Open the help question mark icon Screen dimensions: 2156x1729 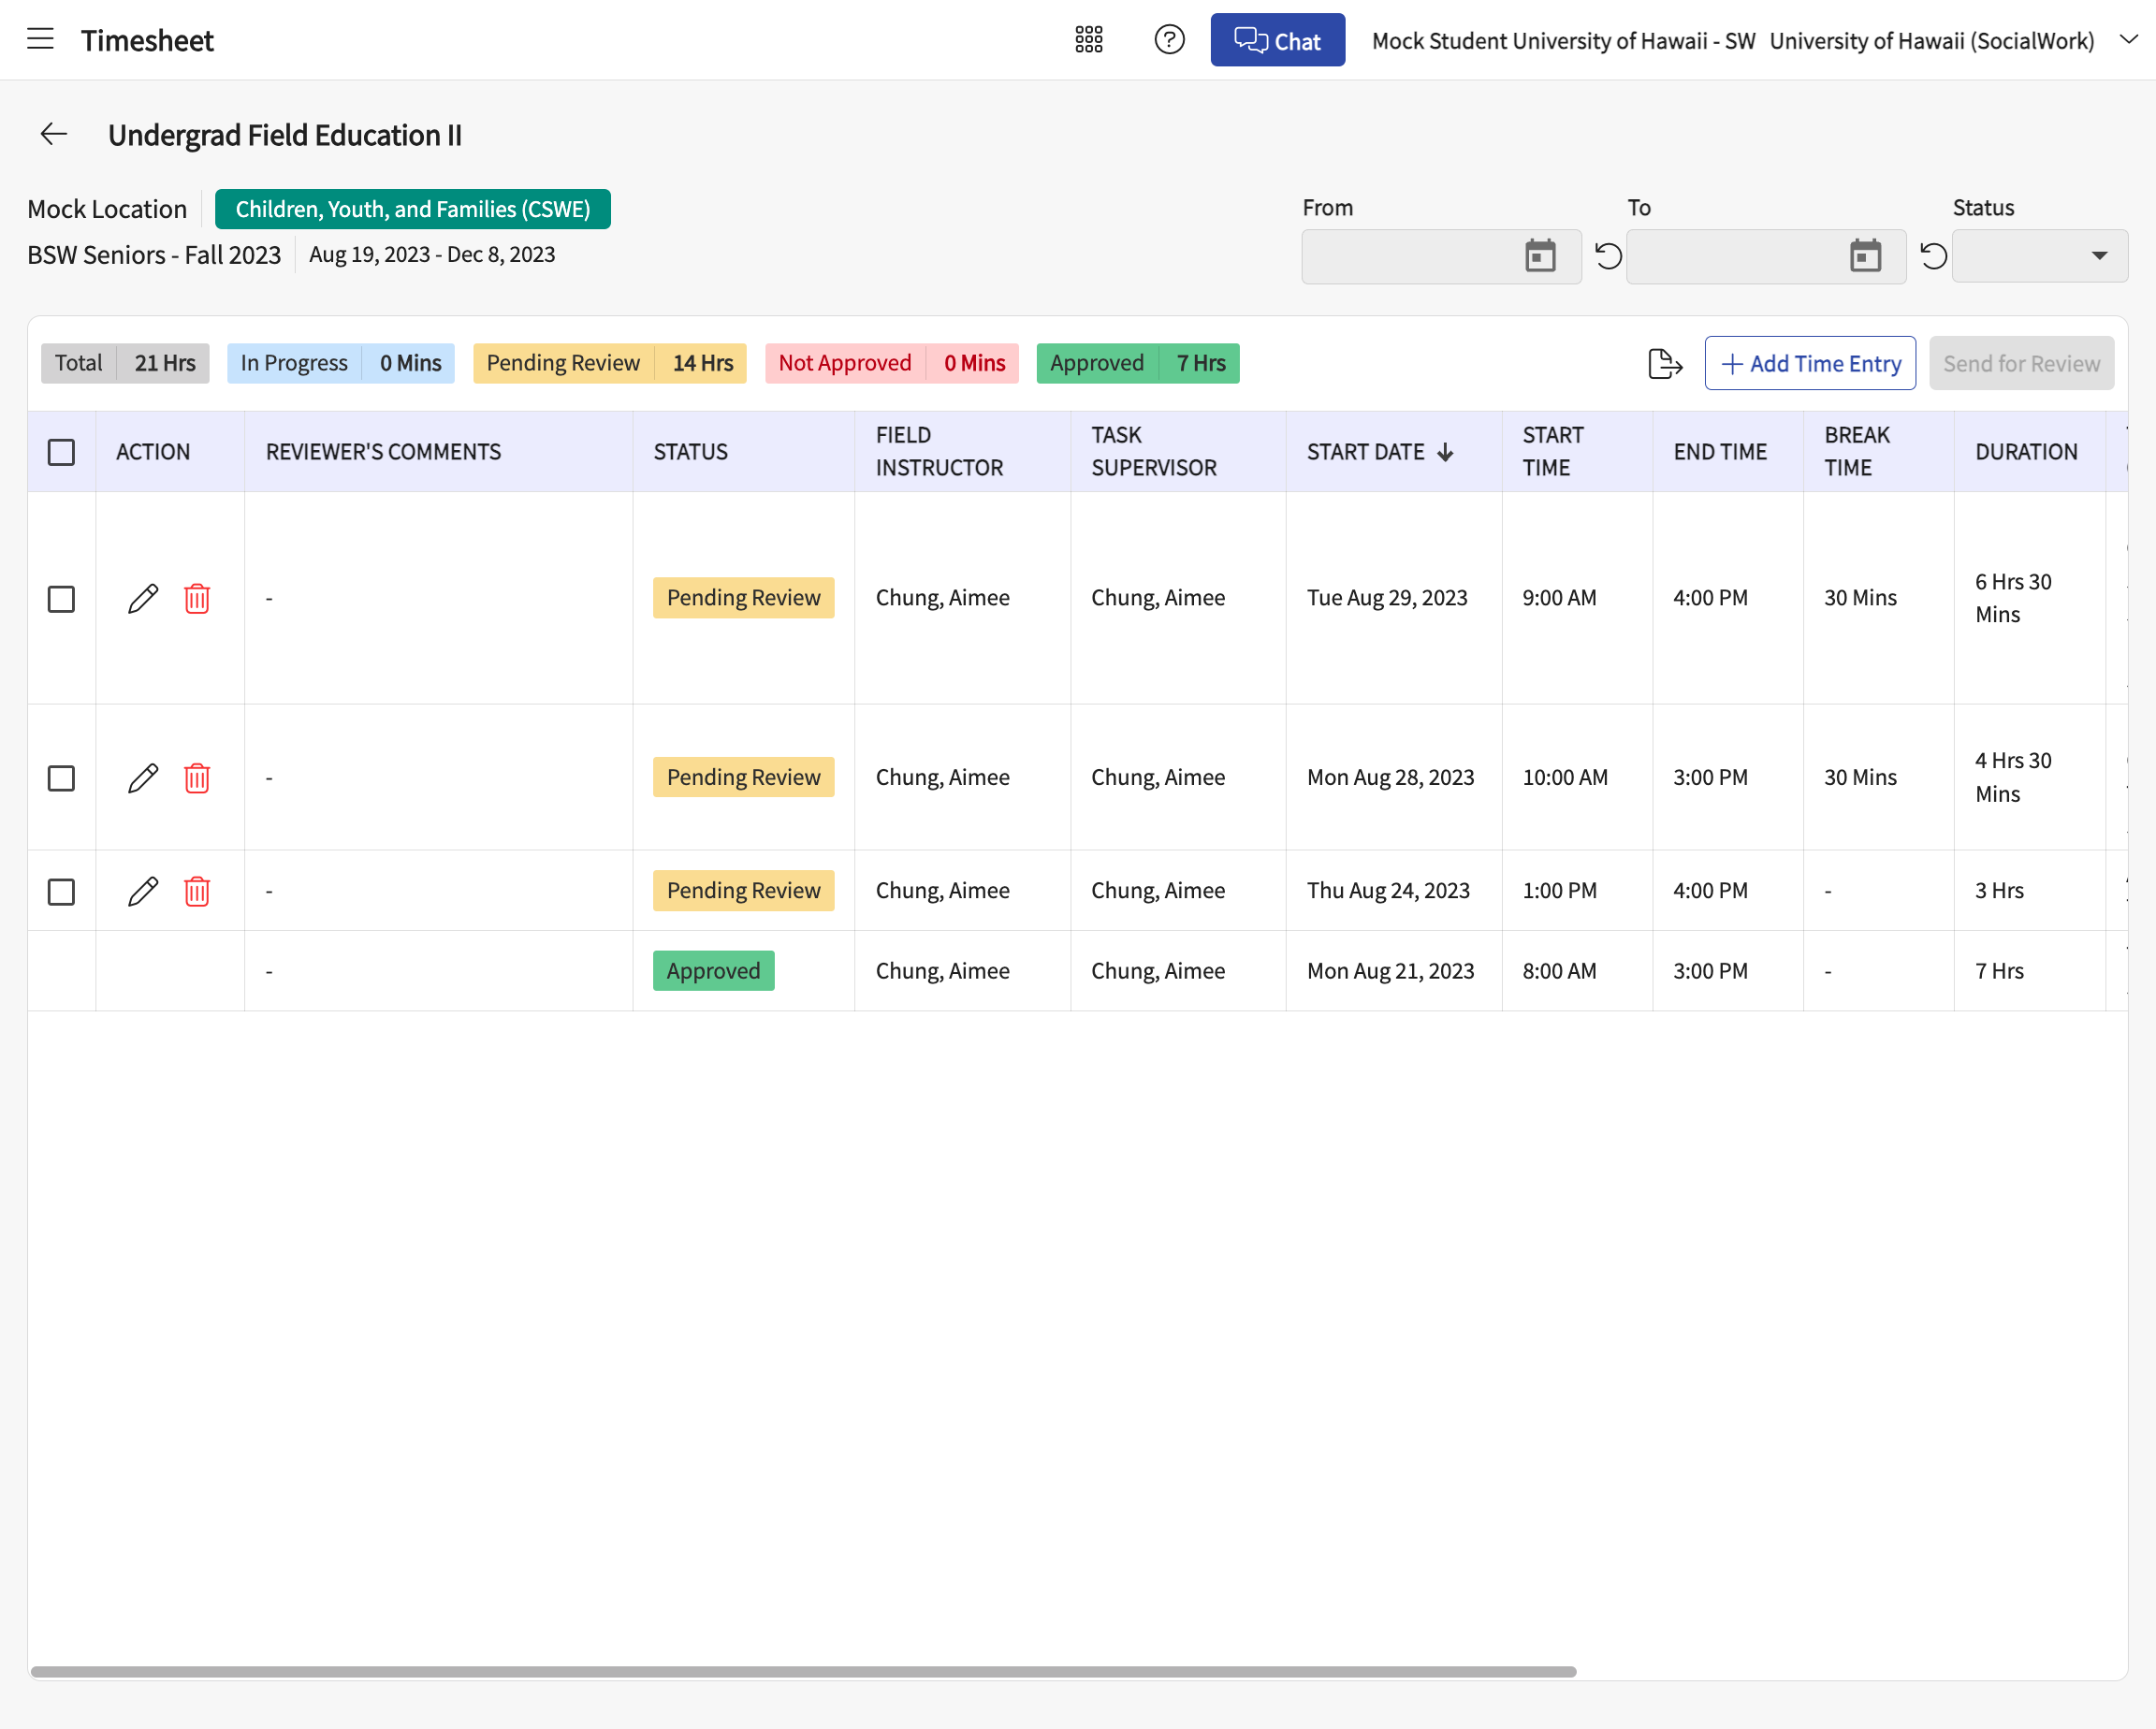tap(1169, 40)
